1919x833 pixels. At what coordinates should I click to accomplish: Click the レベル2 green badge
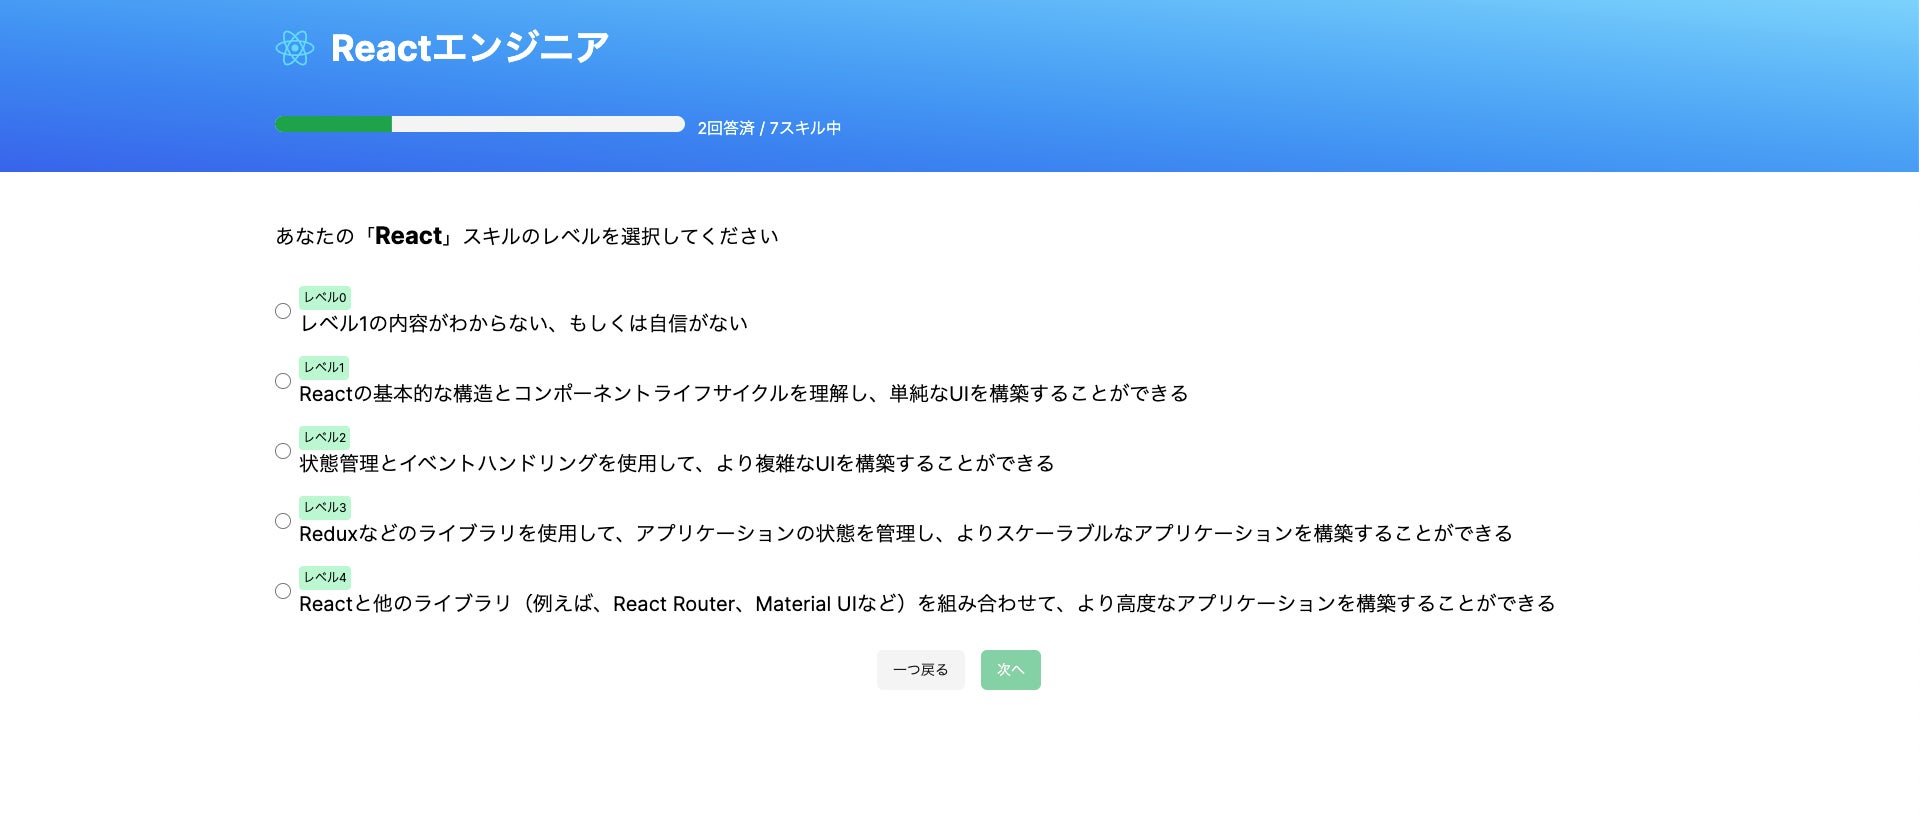coord(325,437)
